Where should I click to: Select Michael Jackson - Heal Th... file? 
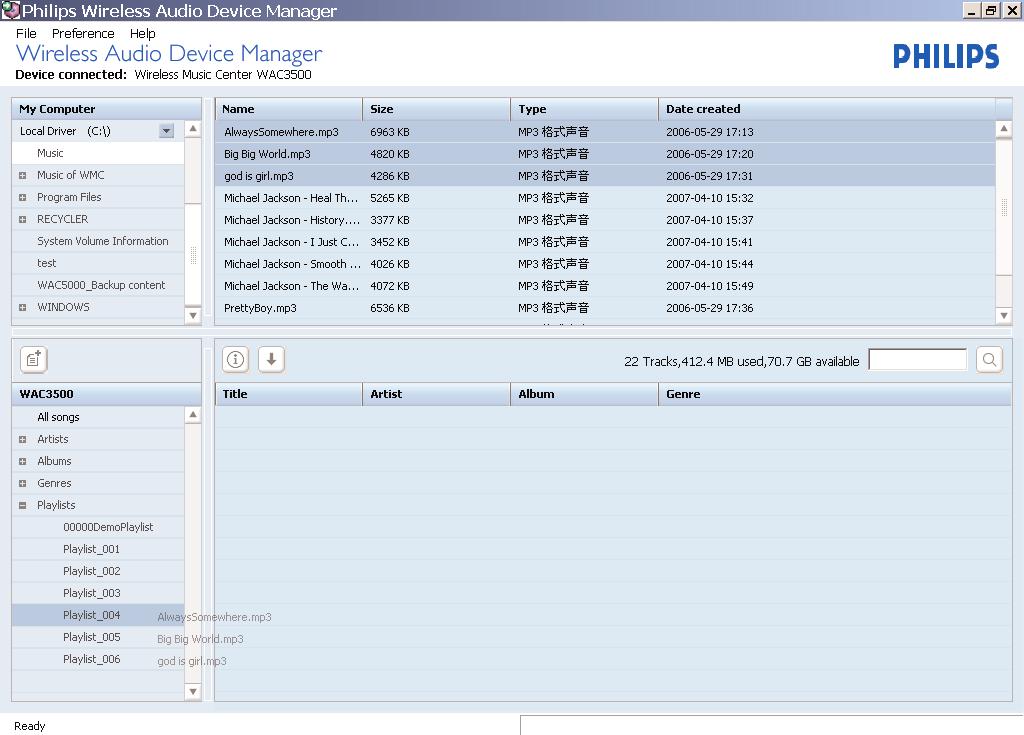[x=605, y=198]
